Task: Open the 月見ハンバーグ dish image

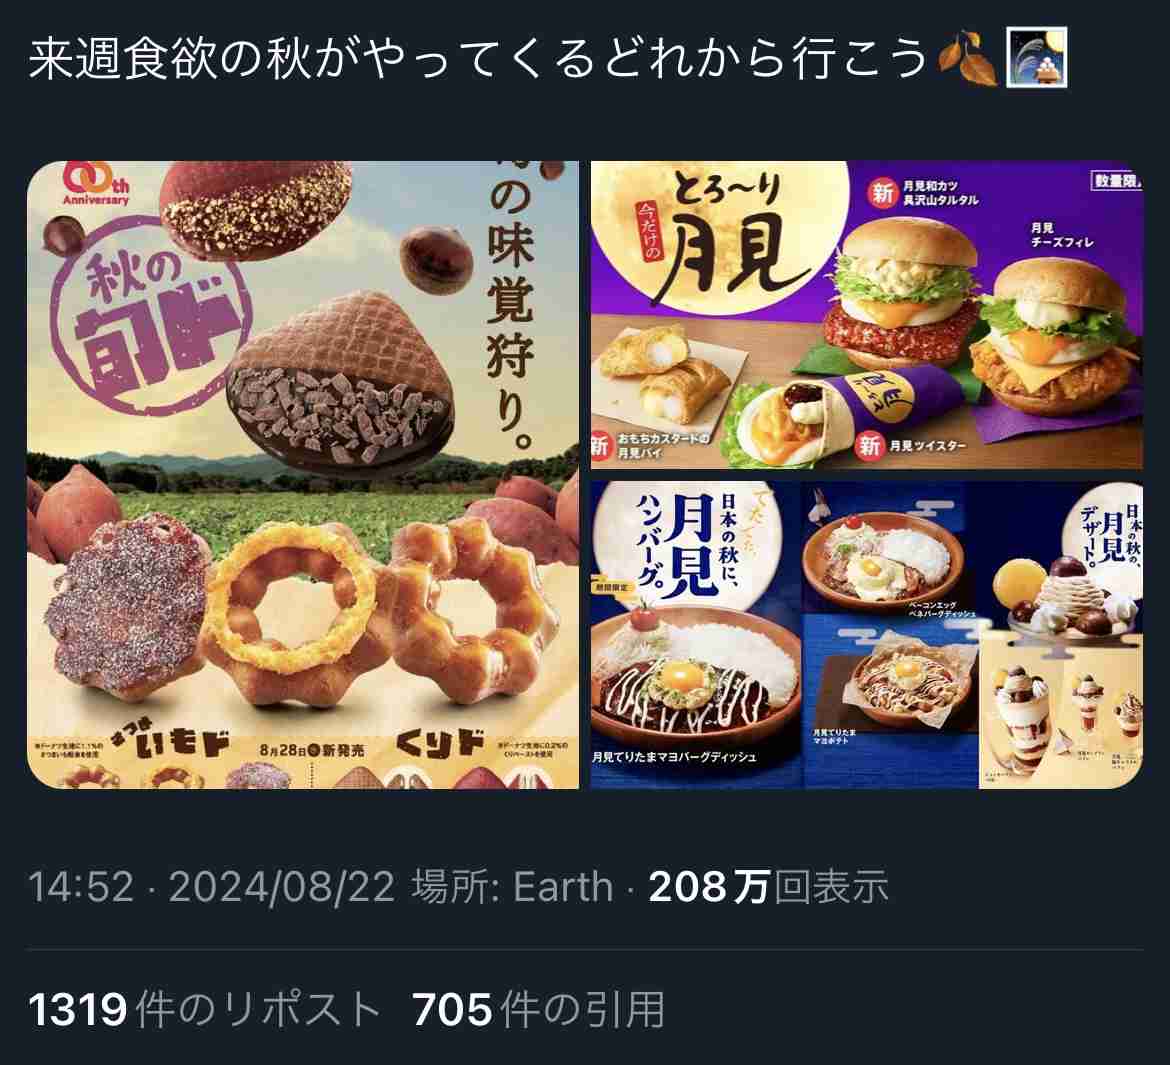Action: (x=866, y=635)
